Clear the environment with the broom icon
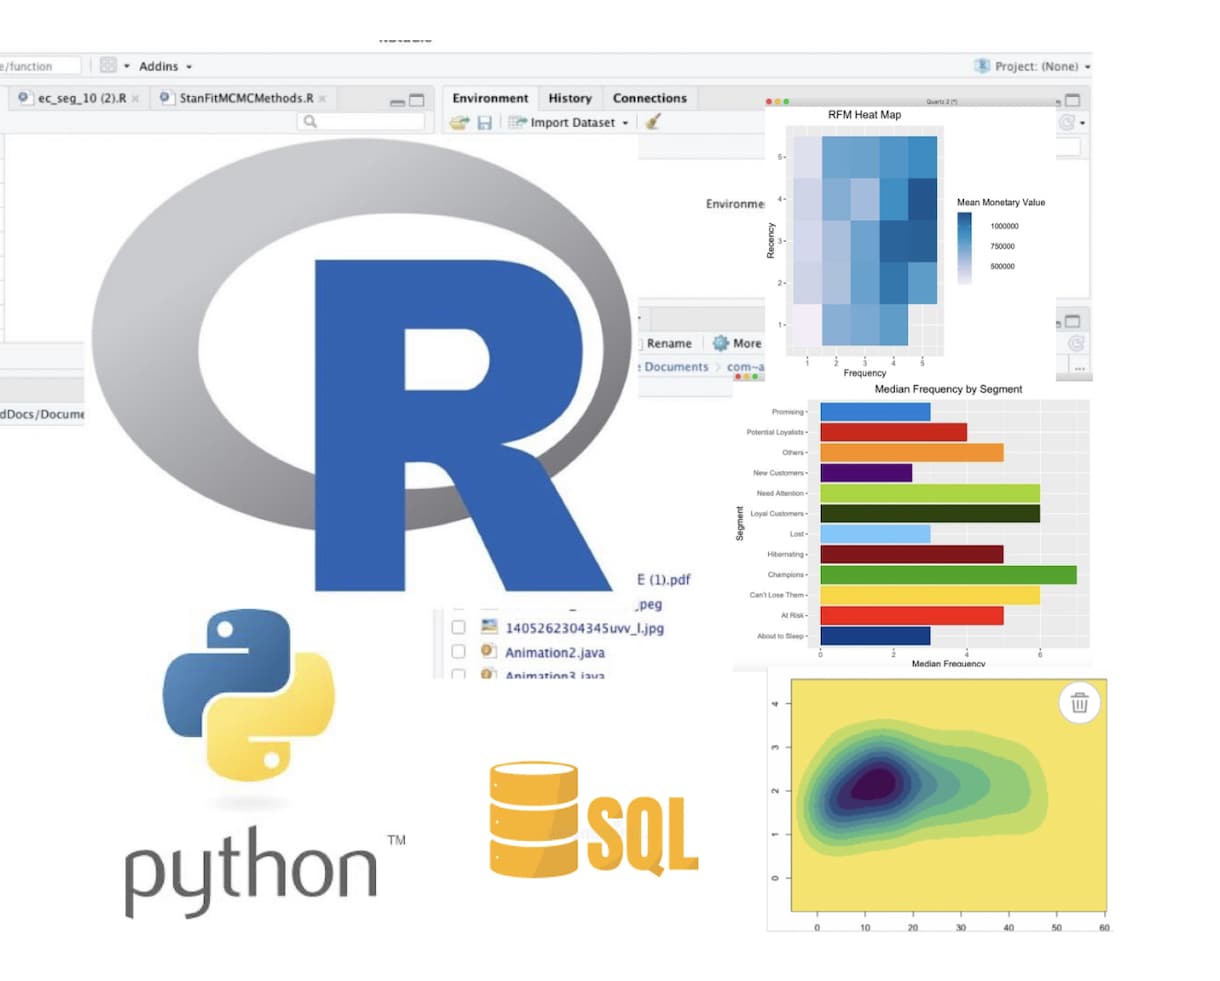Viewport: 1220px width, 981px height. (652, 122)
